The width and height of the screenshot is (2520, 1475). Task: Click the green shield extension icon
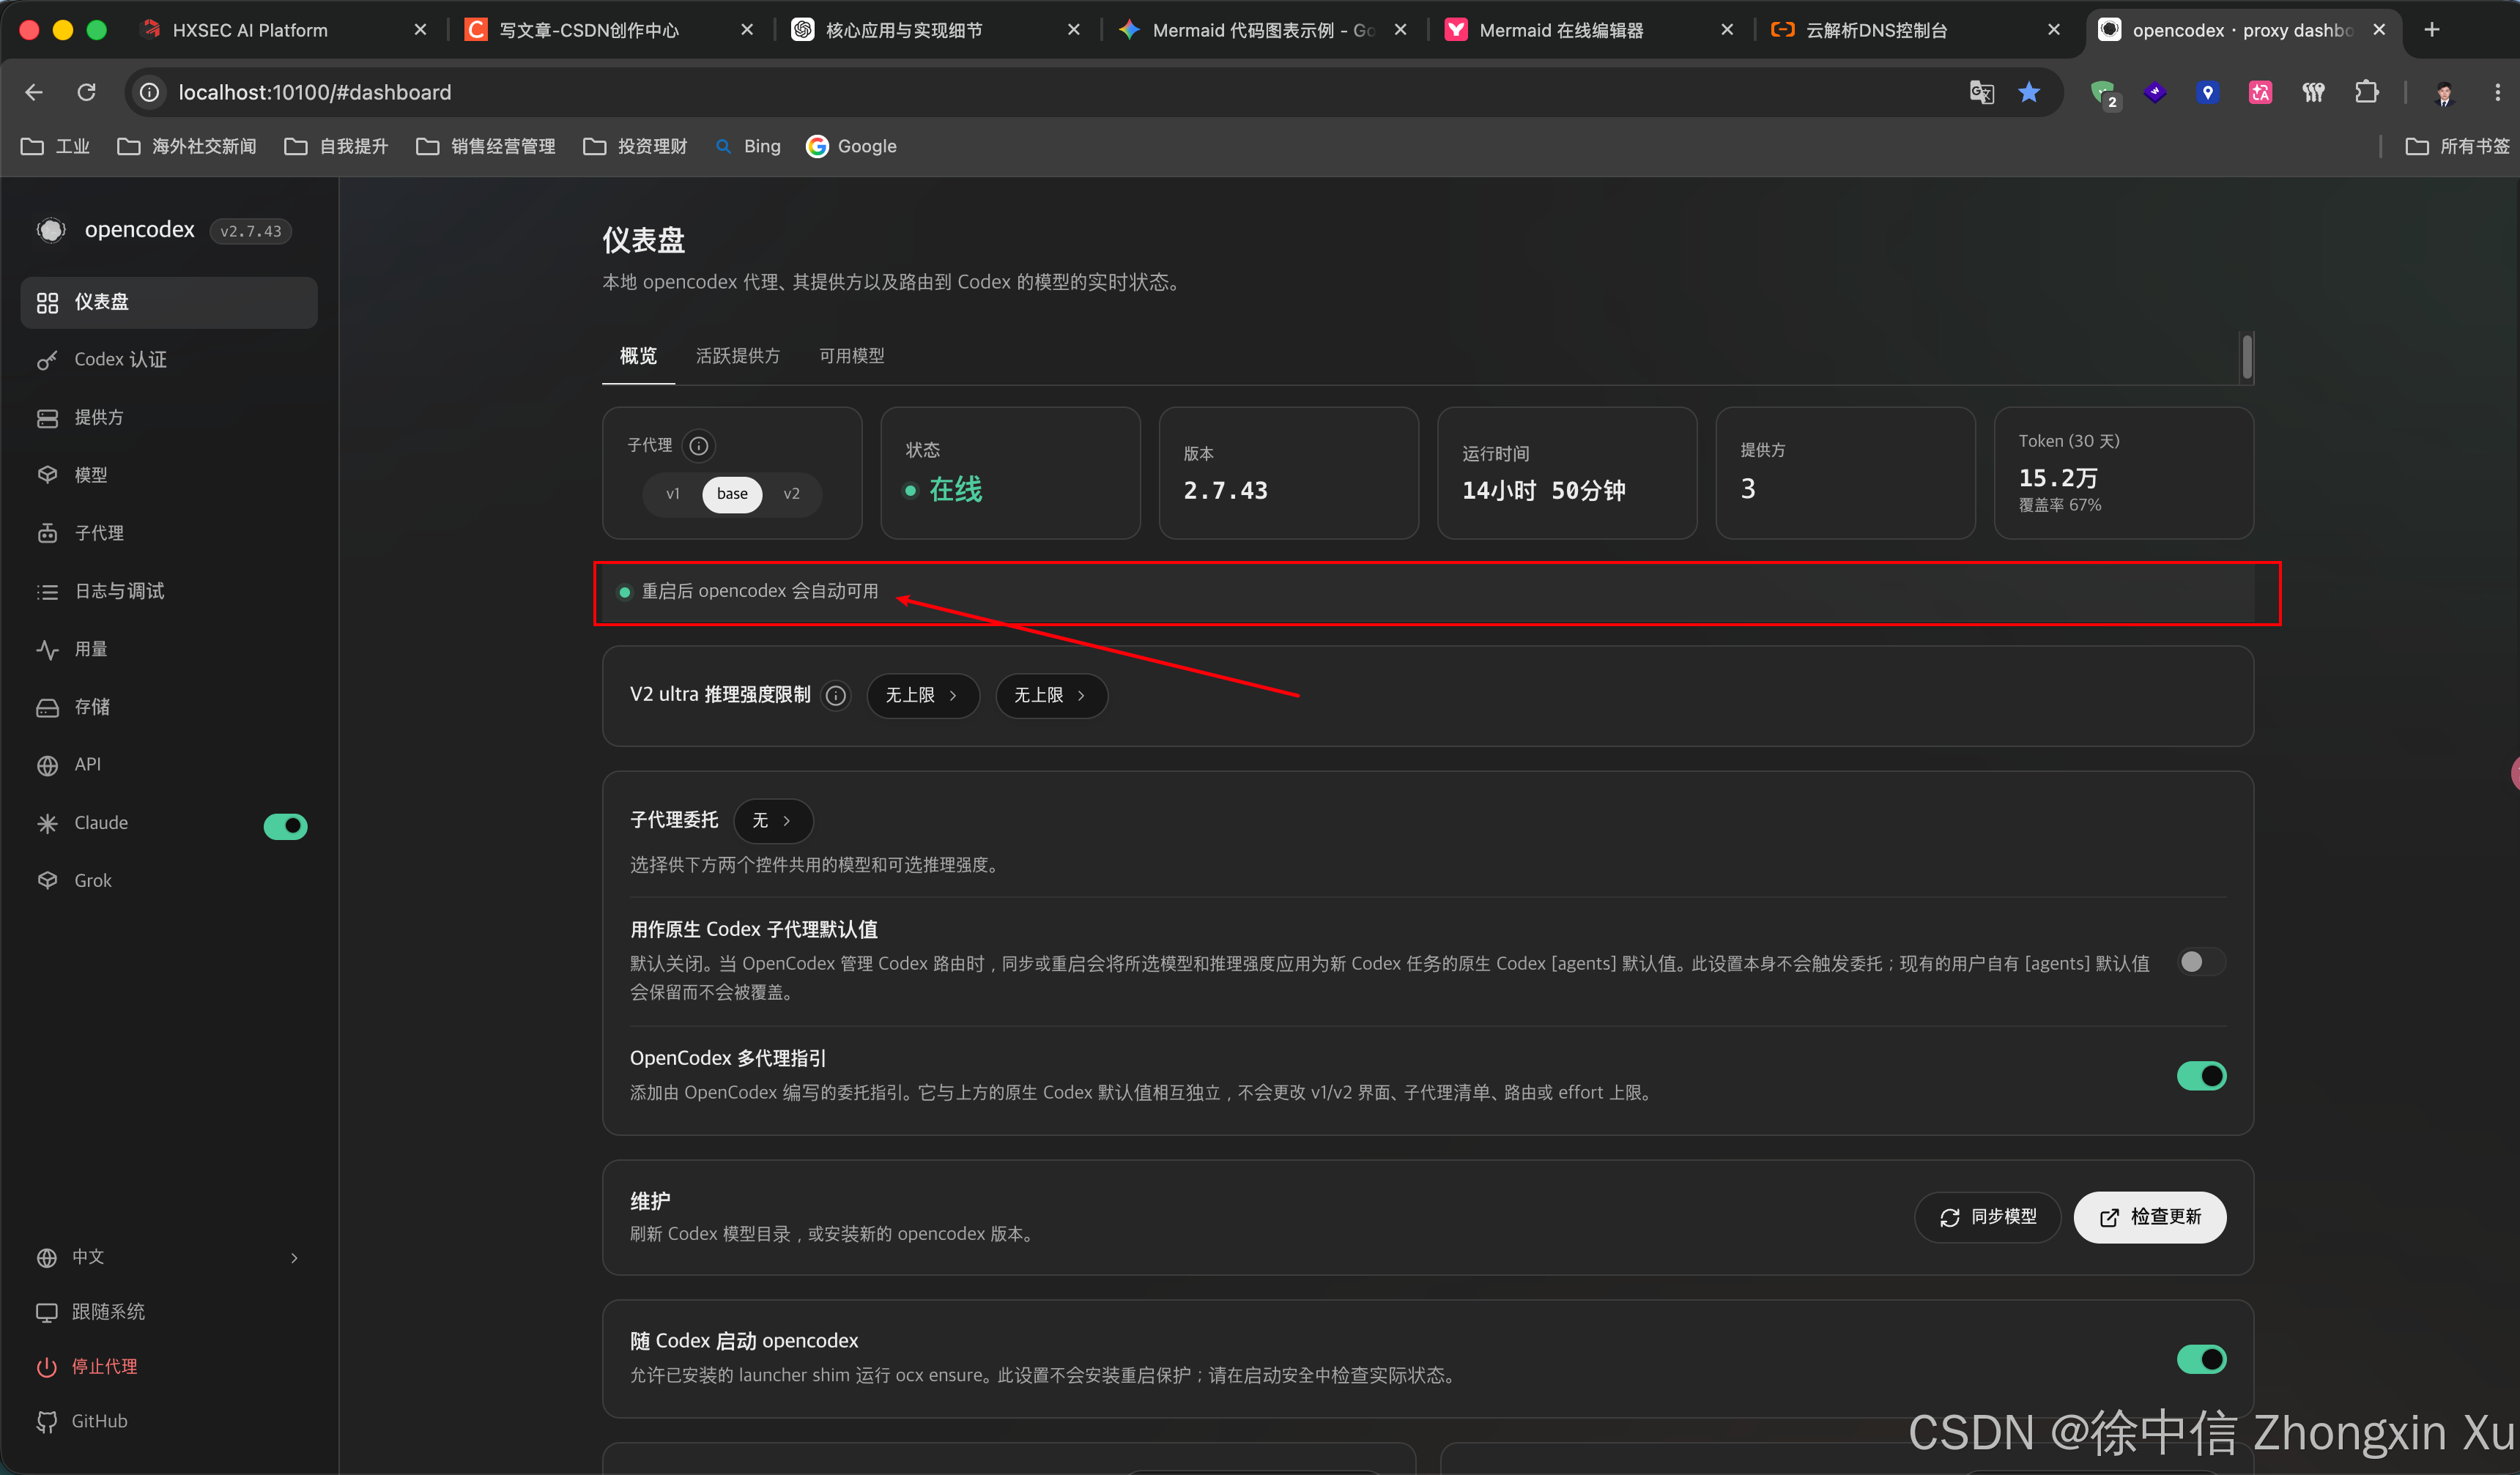click(2104, 94)
